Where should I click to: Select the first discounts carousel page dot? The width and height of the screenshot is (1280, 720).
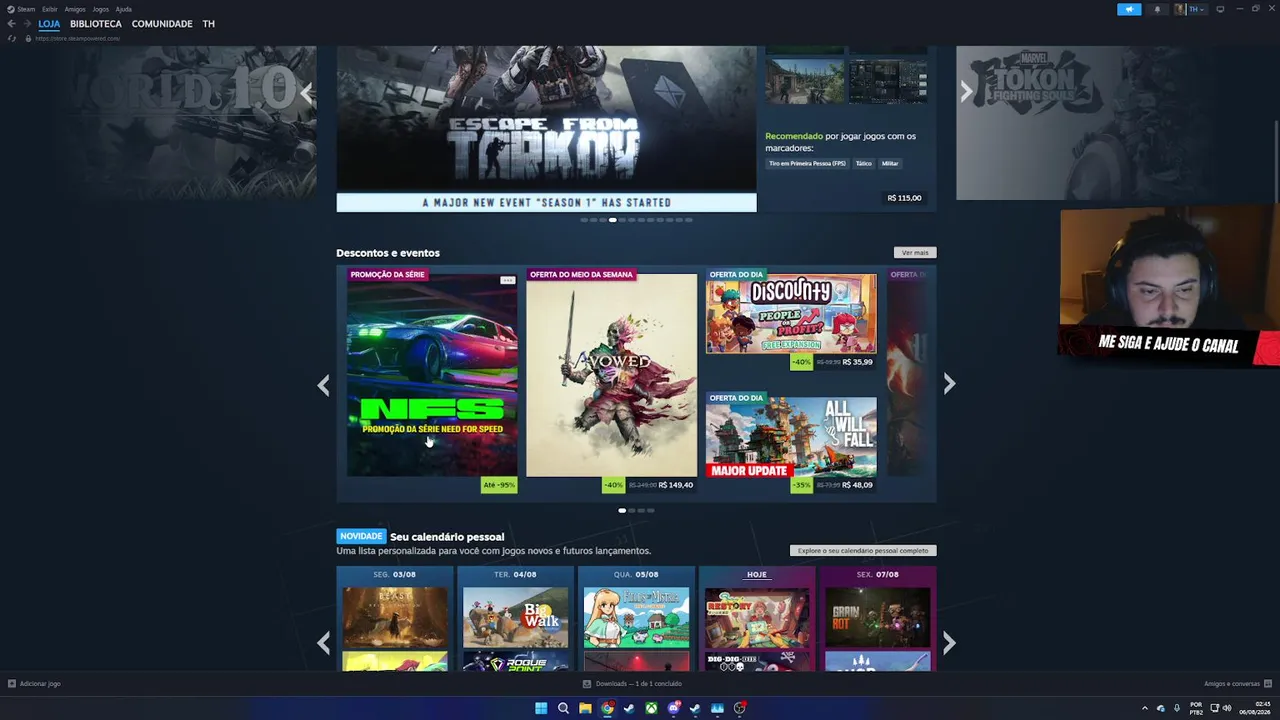click(x=622, y=511)
